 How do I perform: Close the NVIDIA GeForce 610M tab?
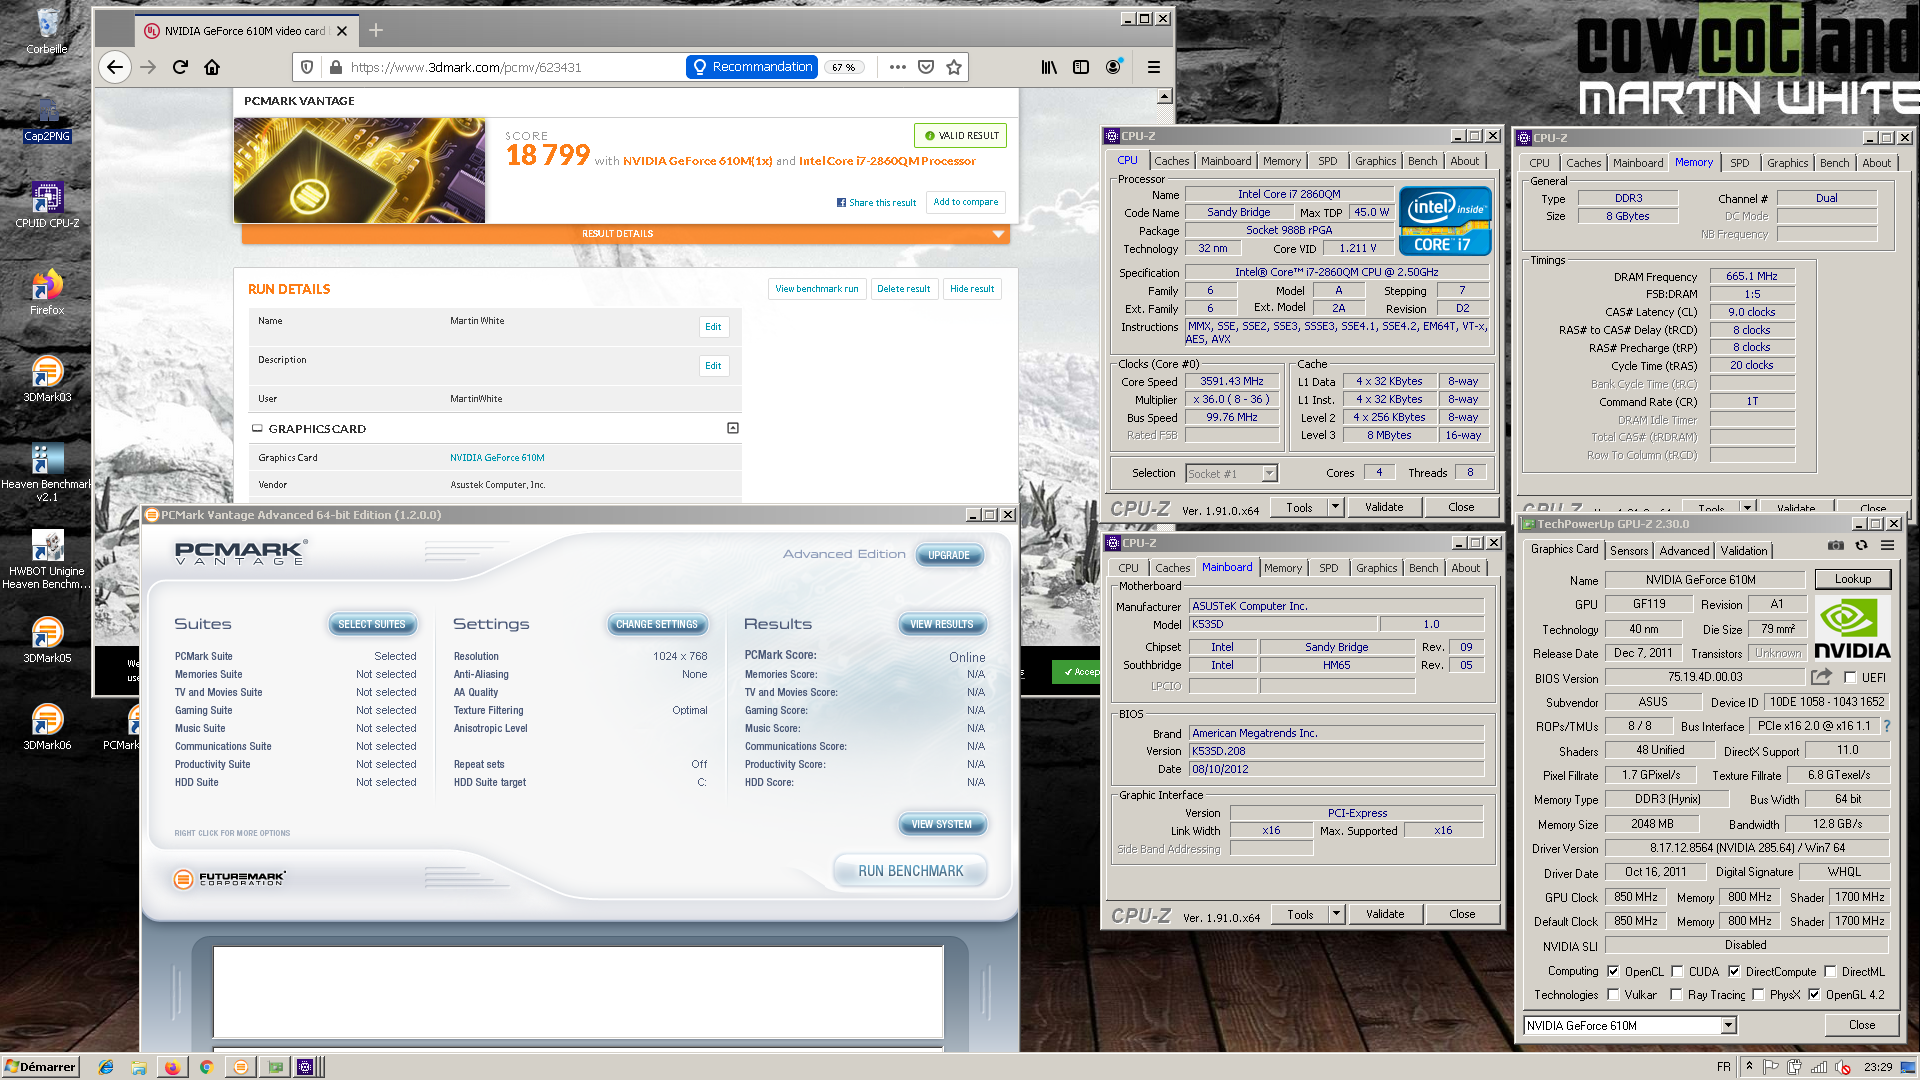(342, 31)
